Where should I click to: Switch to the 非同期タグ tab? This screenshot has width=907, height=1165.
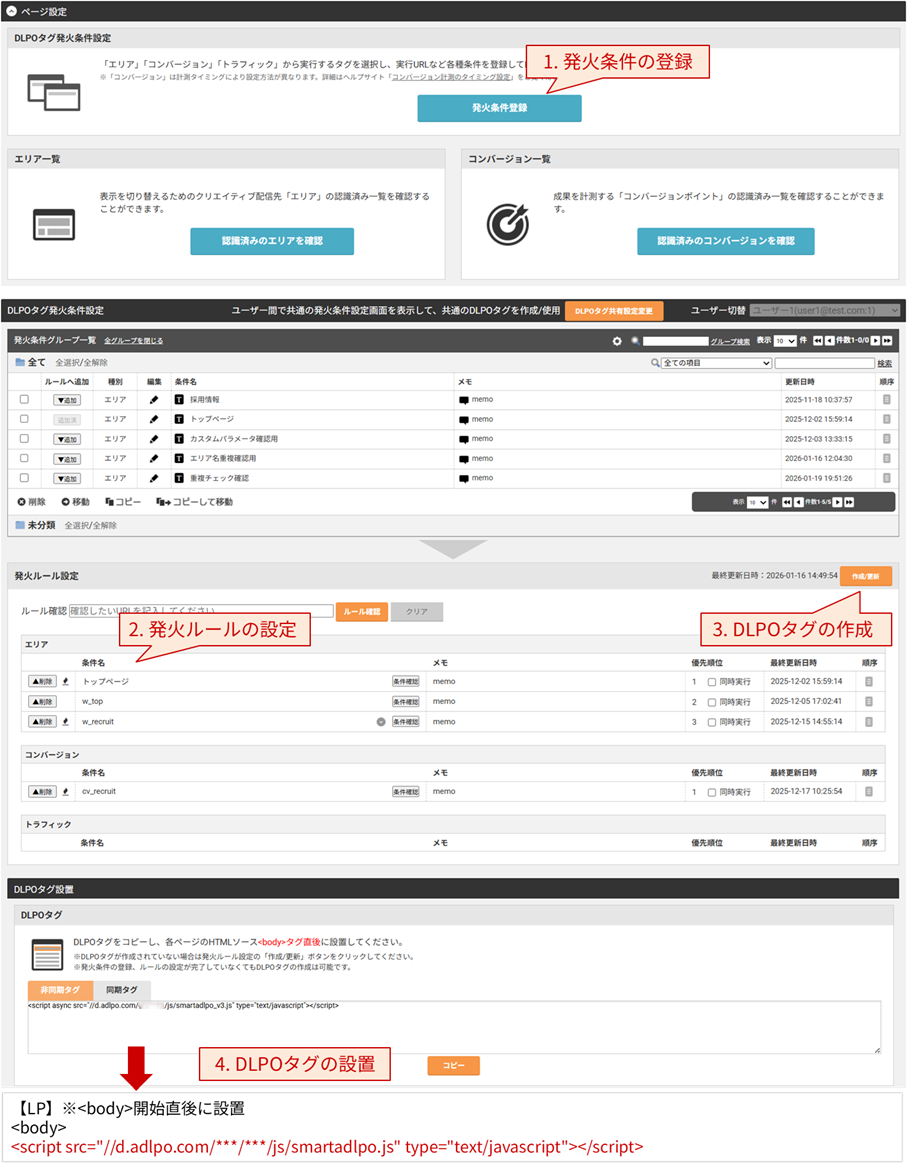pos(60,990)
